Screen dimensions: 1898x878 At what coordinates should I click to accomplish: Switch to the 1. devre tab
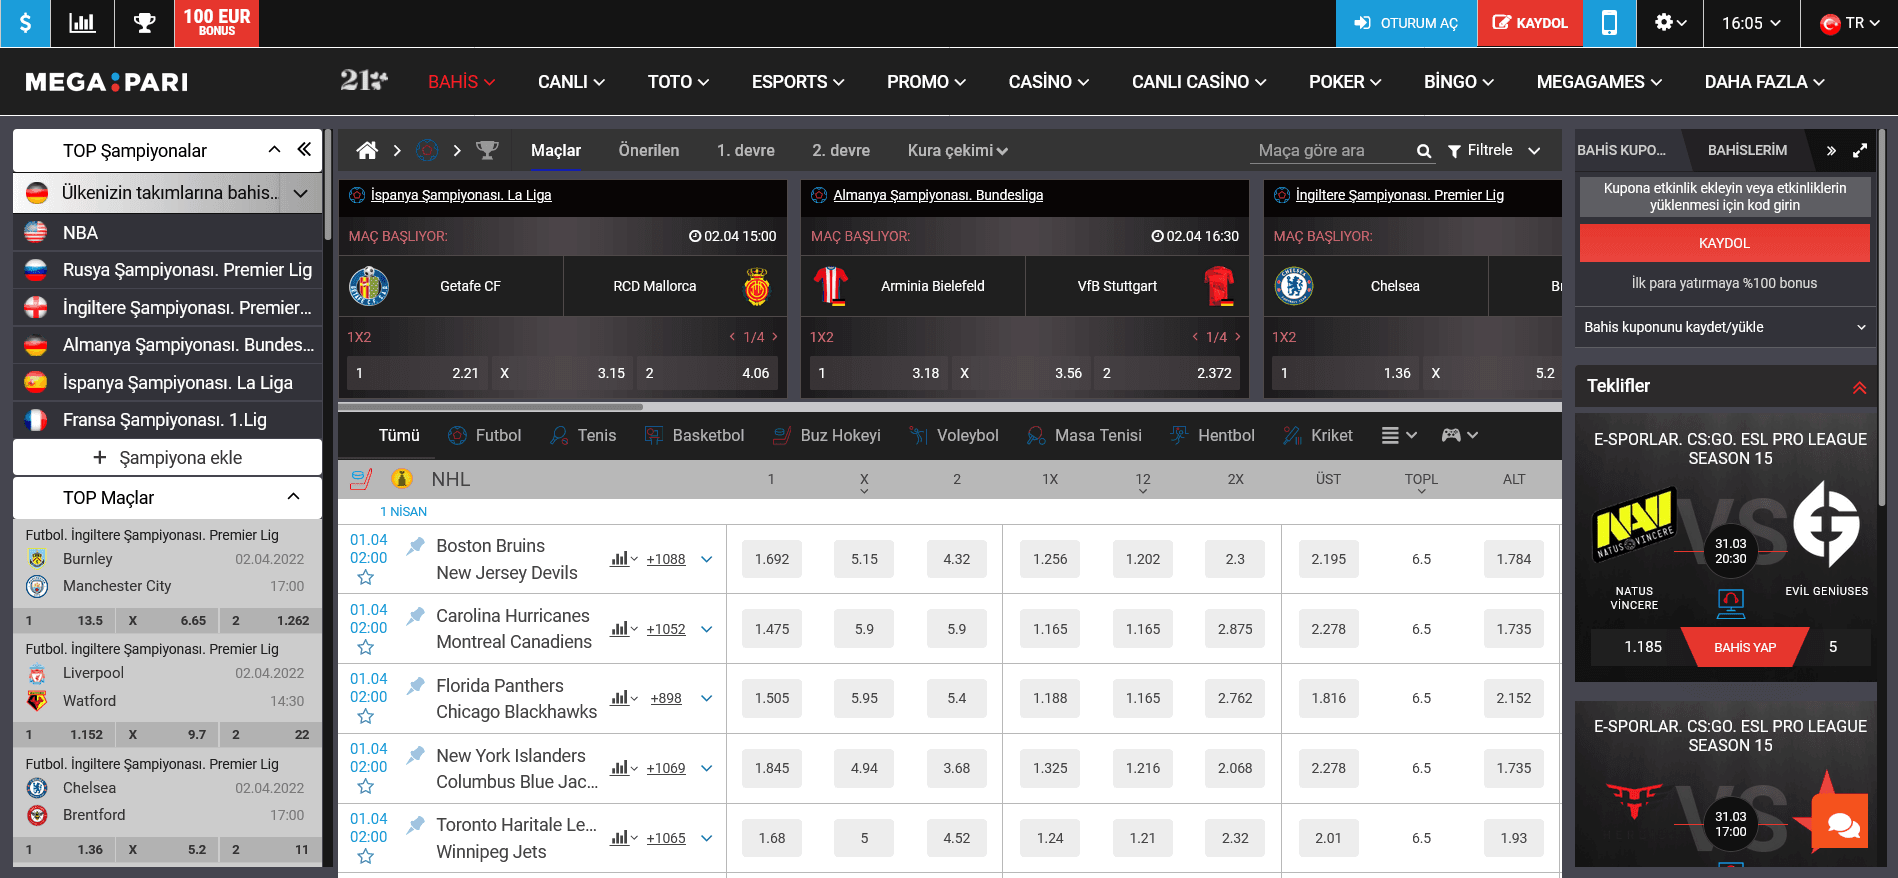click(746, 150)
